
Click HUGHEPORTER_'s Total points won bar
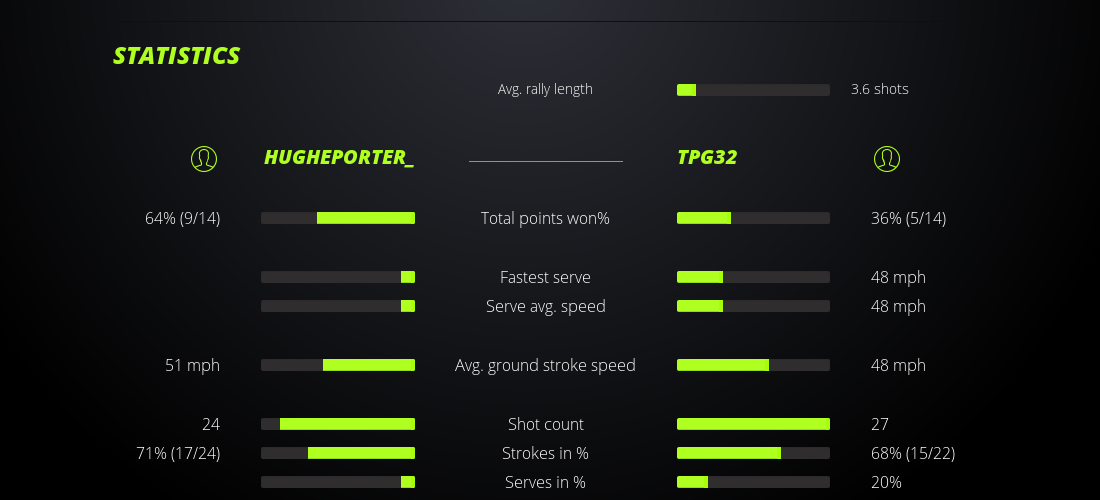(x=338, y=218)
